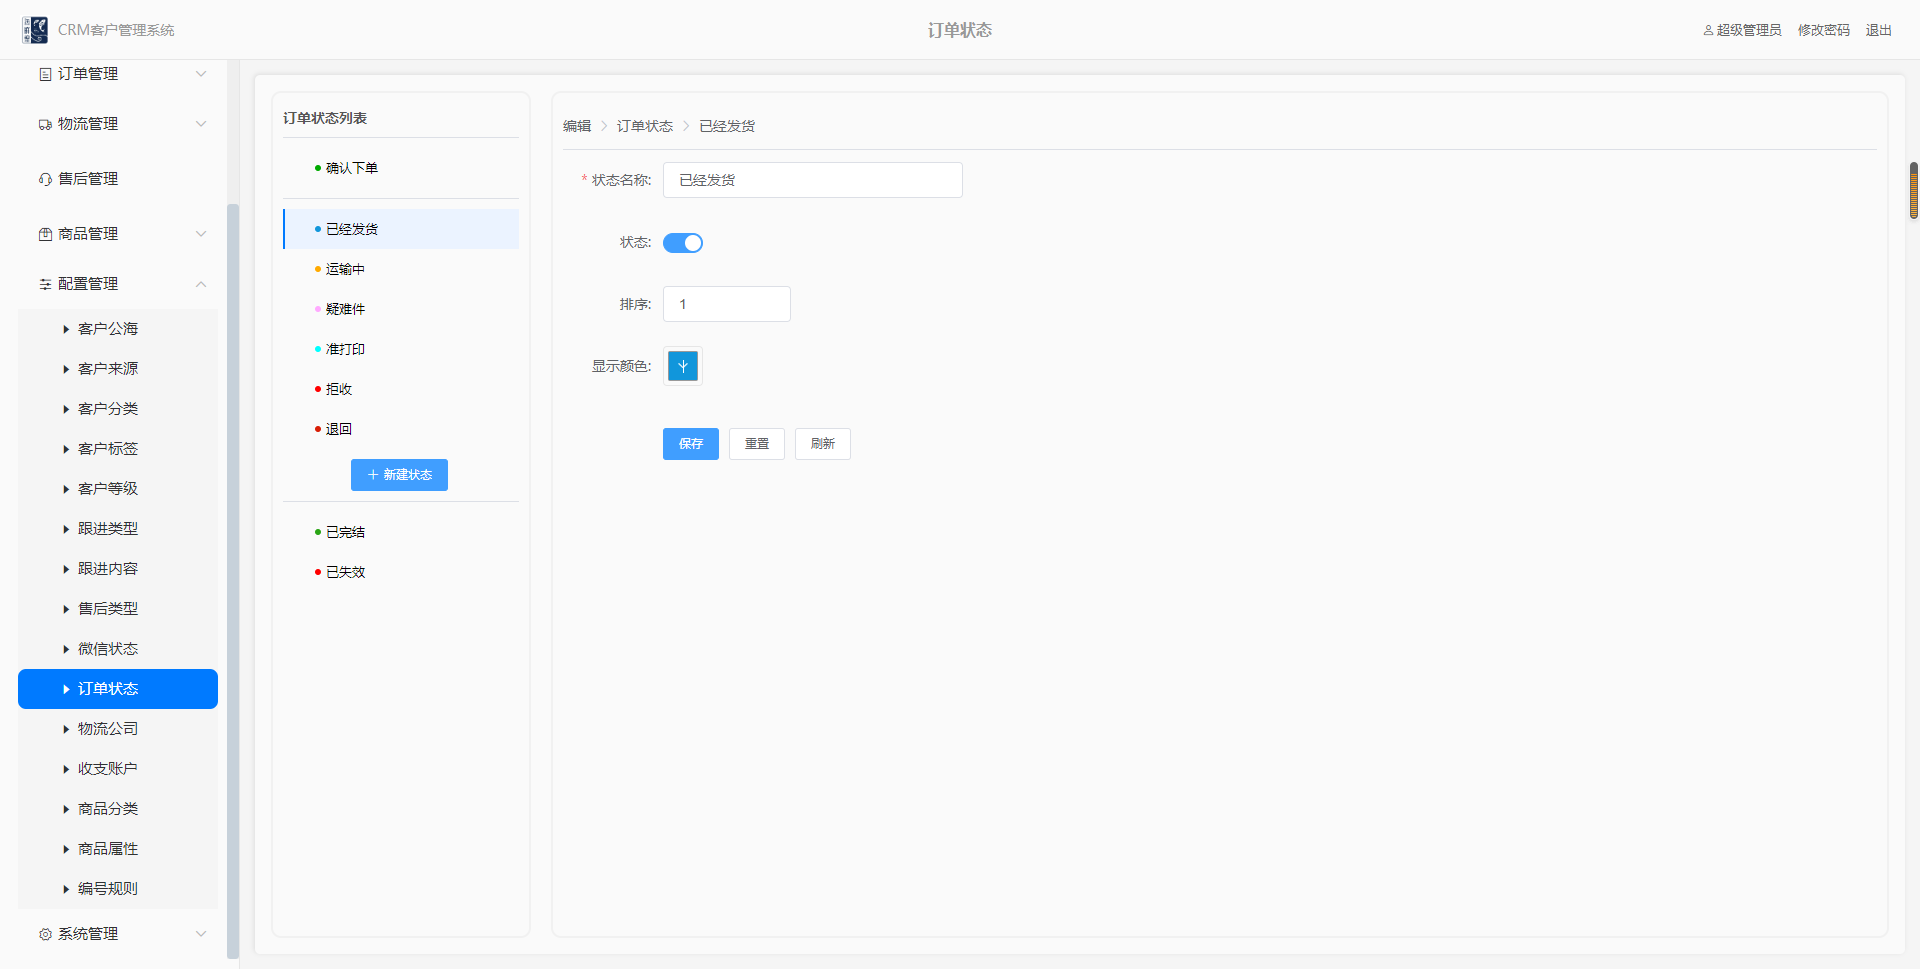Open the 显示颜色 color picker swatch
This screenshot has width=1920, height=969.
[x=683, y=366]
